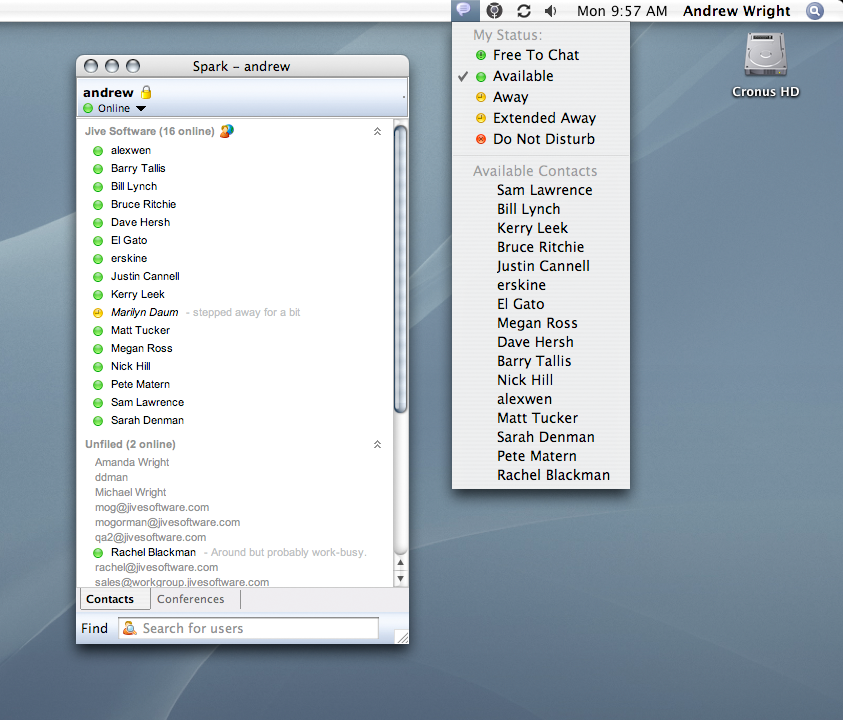Click Sarah Denman's green status dot in roster
The image size is (843, 720).
click(x=98, y=421)
